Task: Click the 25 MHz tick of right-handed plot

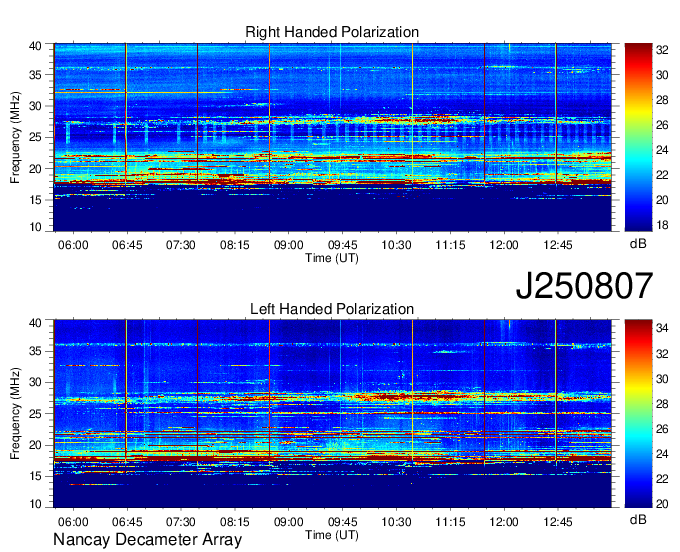Action: 35,137
